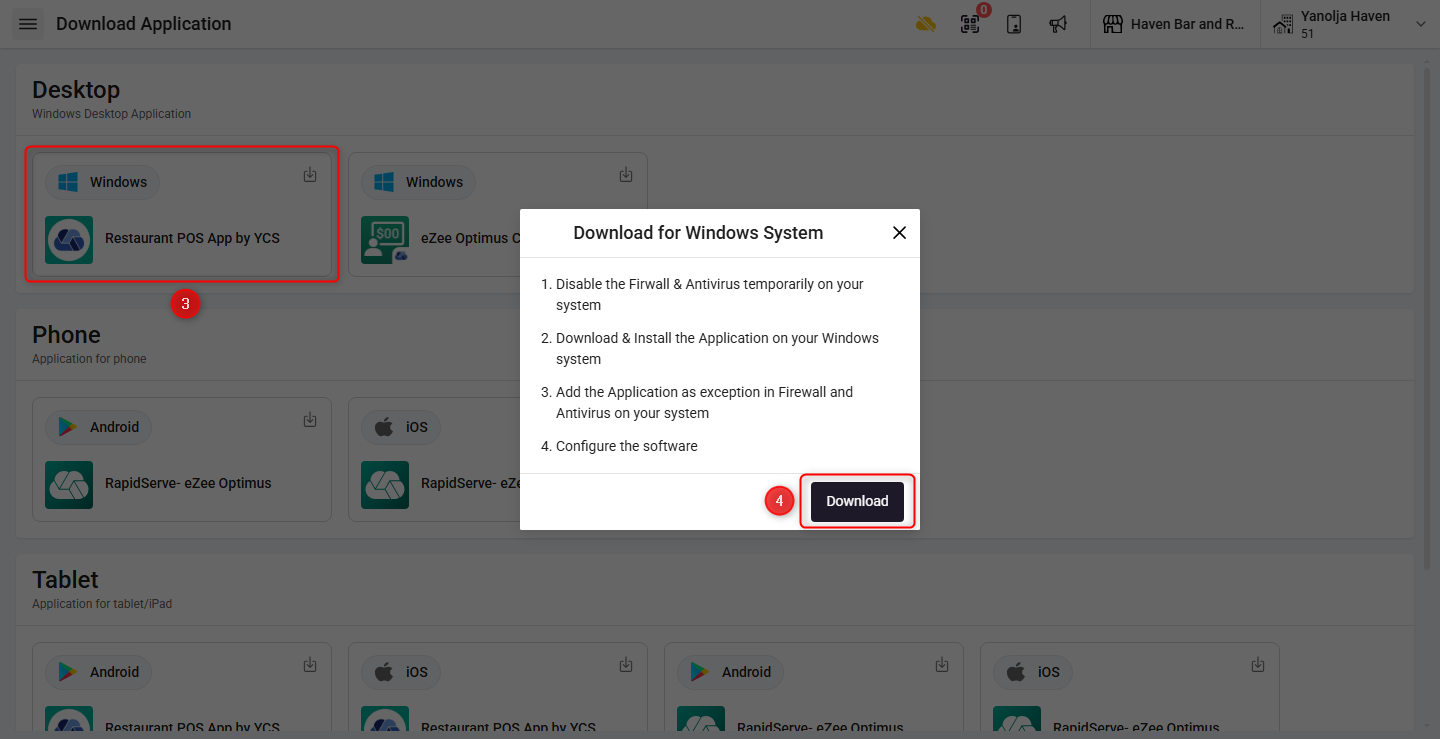Click download icon on eZee Optimus desktop card
This screenshot has height=739, width=1440.
tap(626, 175)
